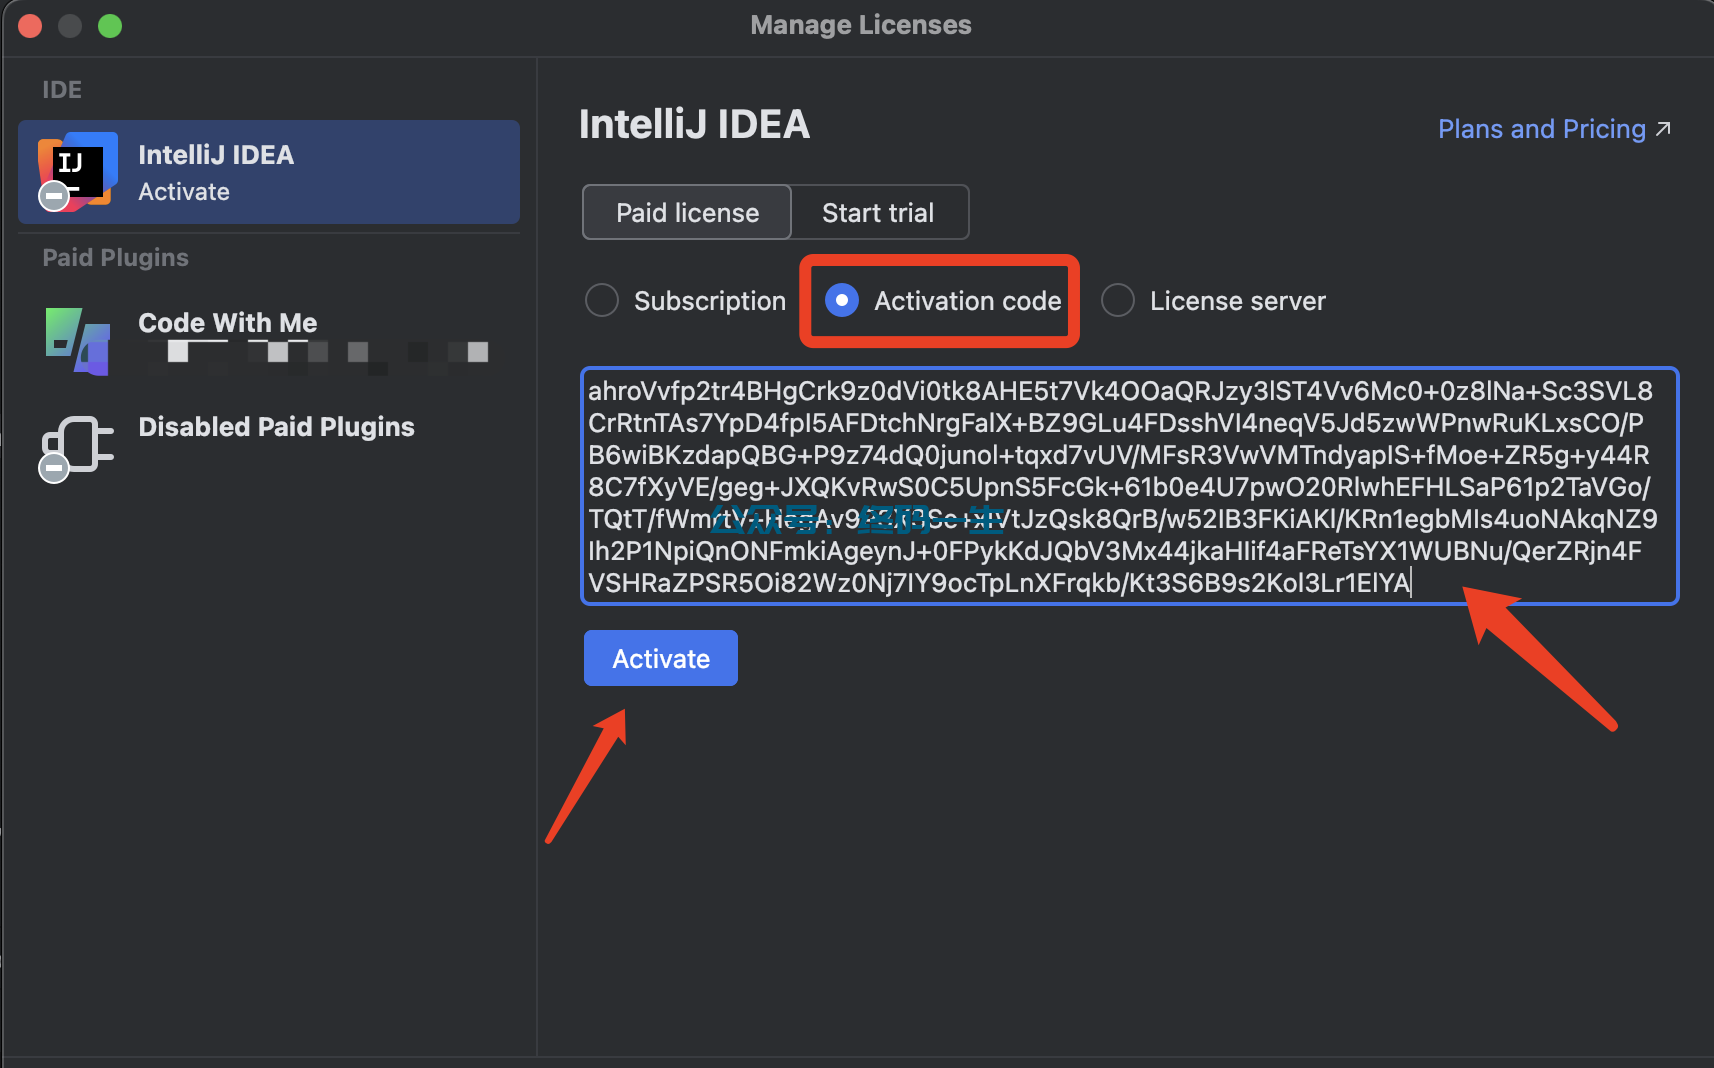Click the Activate button
1714x1068 pixels.
click(x=661, y=658)
